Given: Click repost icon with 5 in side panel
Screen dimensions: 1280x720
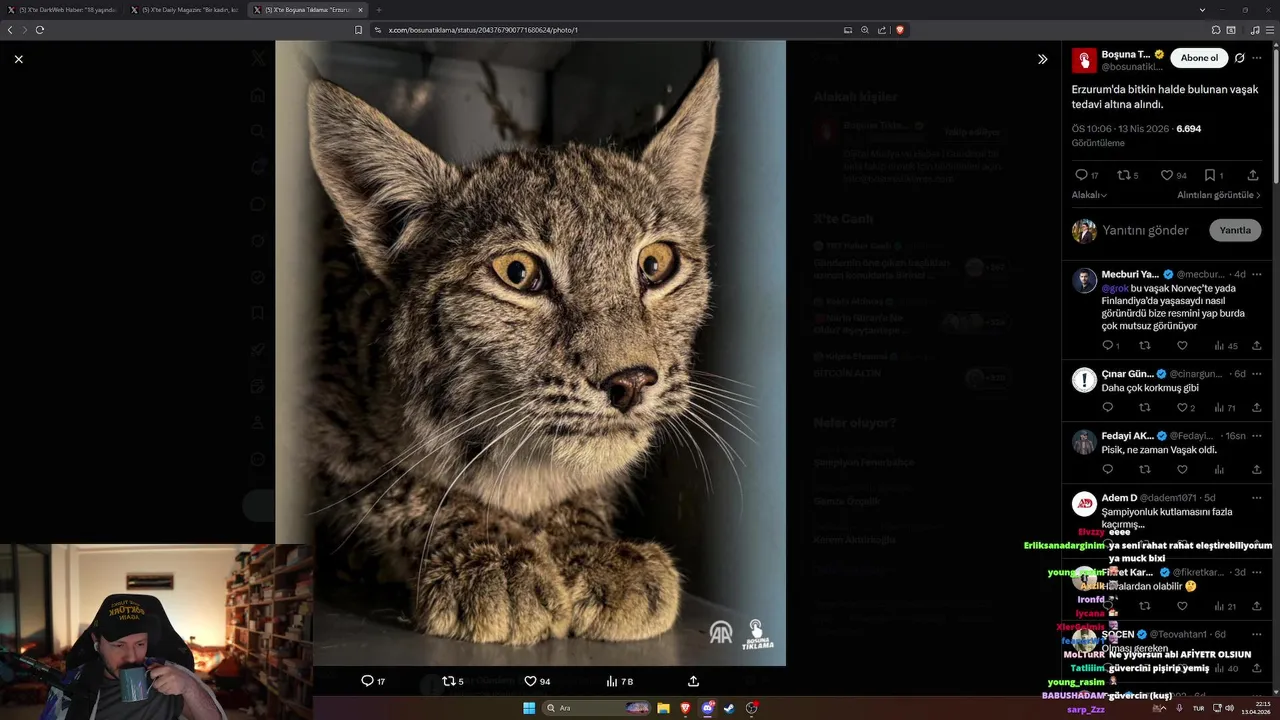Looking at the screenshot, I should point(1128,175).
